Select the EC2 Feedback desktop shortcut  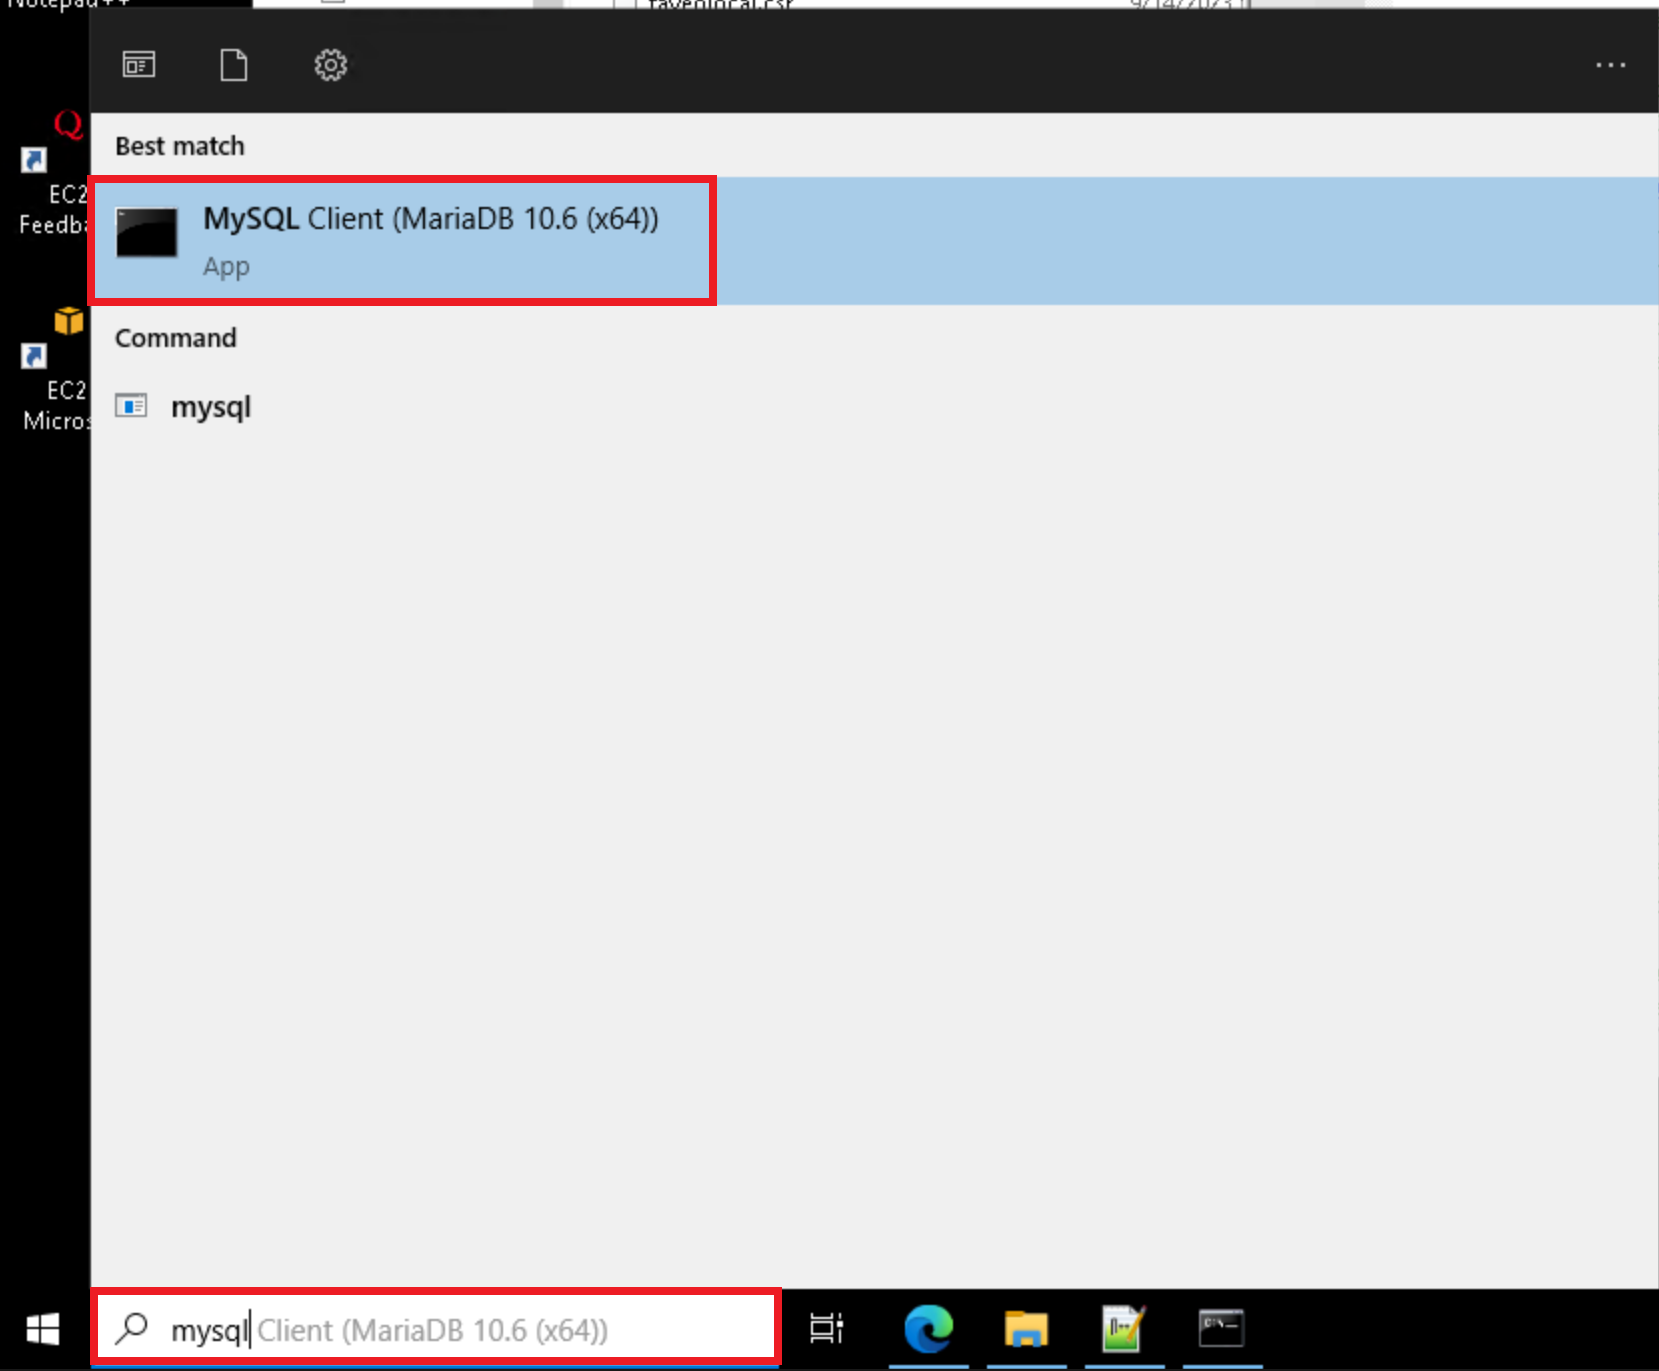coord(52,172)
